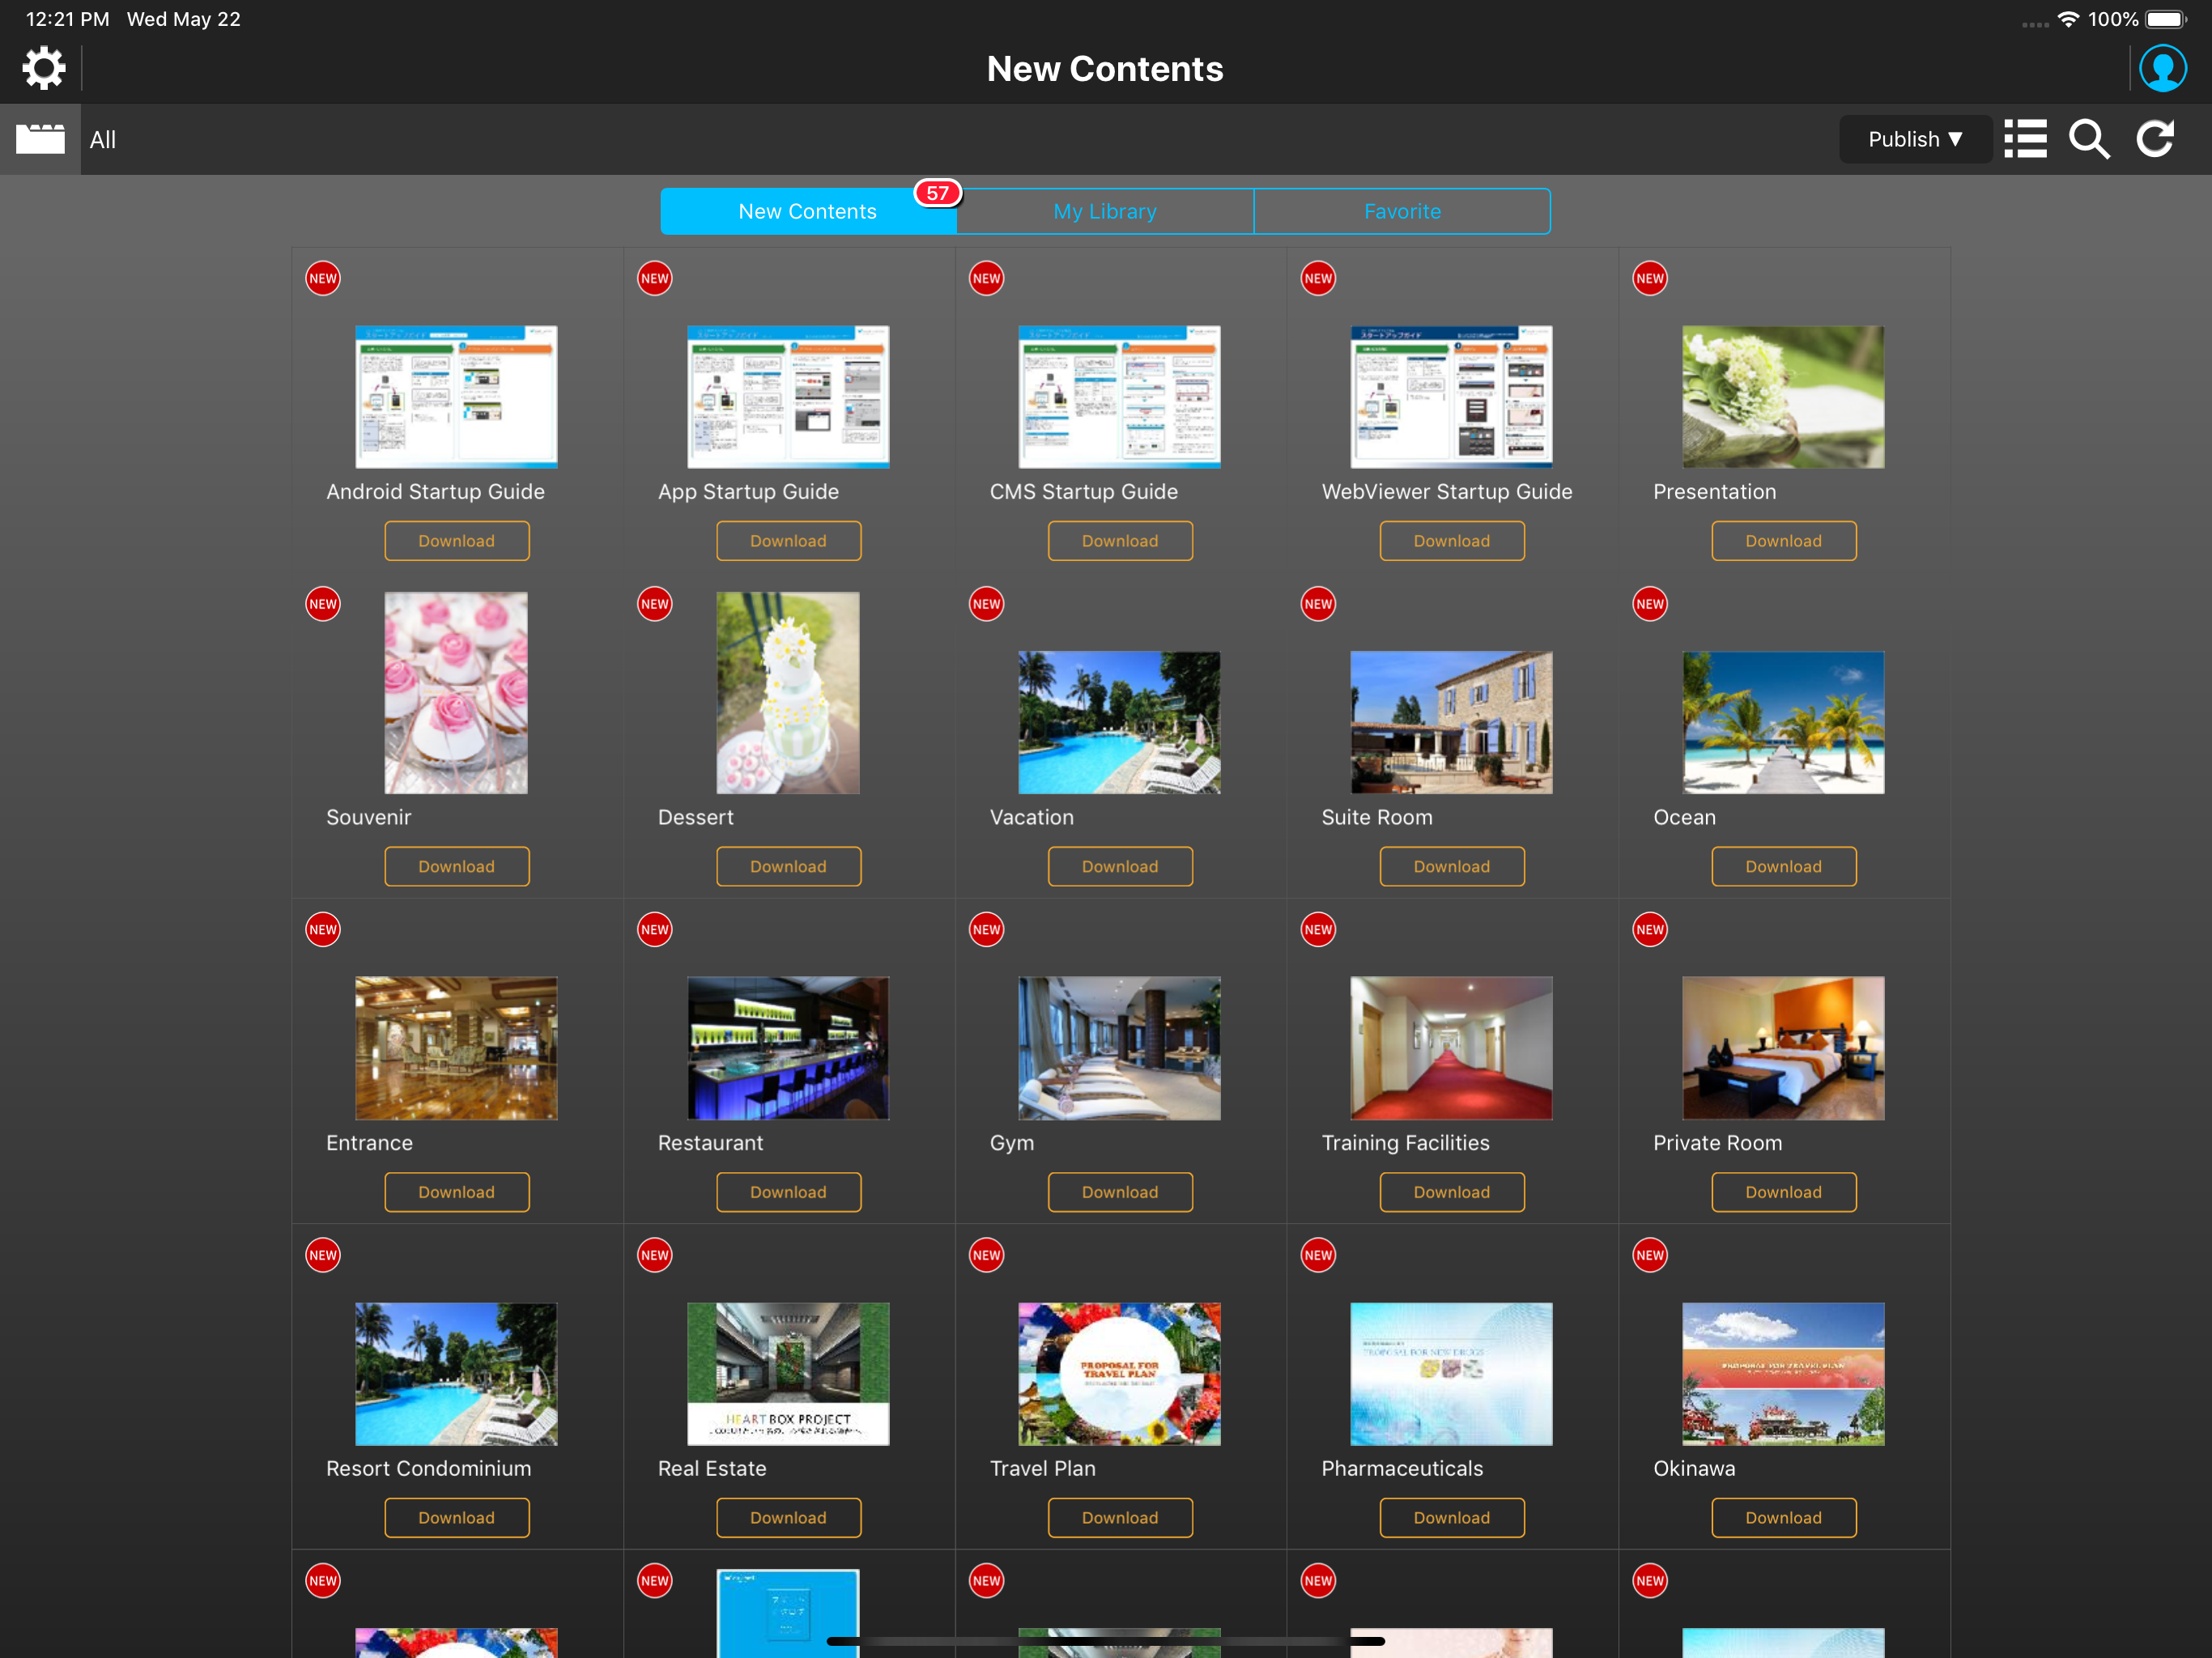Click the refresh icon

[2155, 139]
